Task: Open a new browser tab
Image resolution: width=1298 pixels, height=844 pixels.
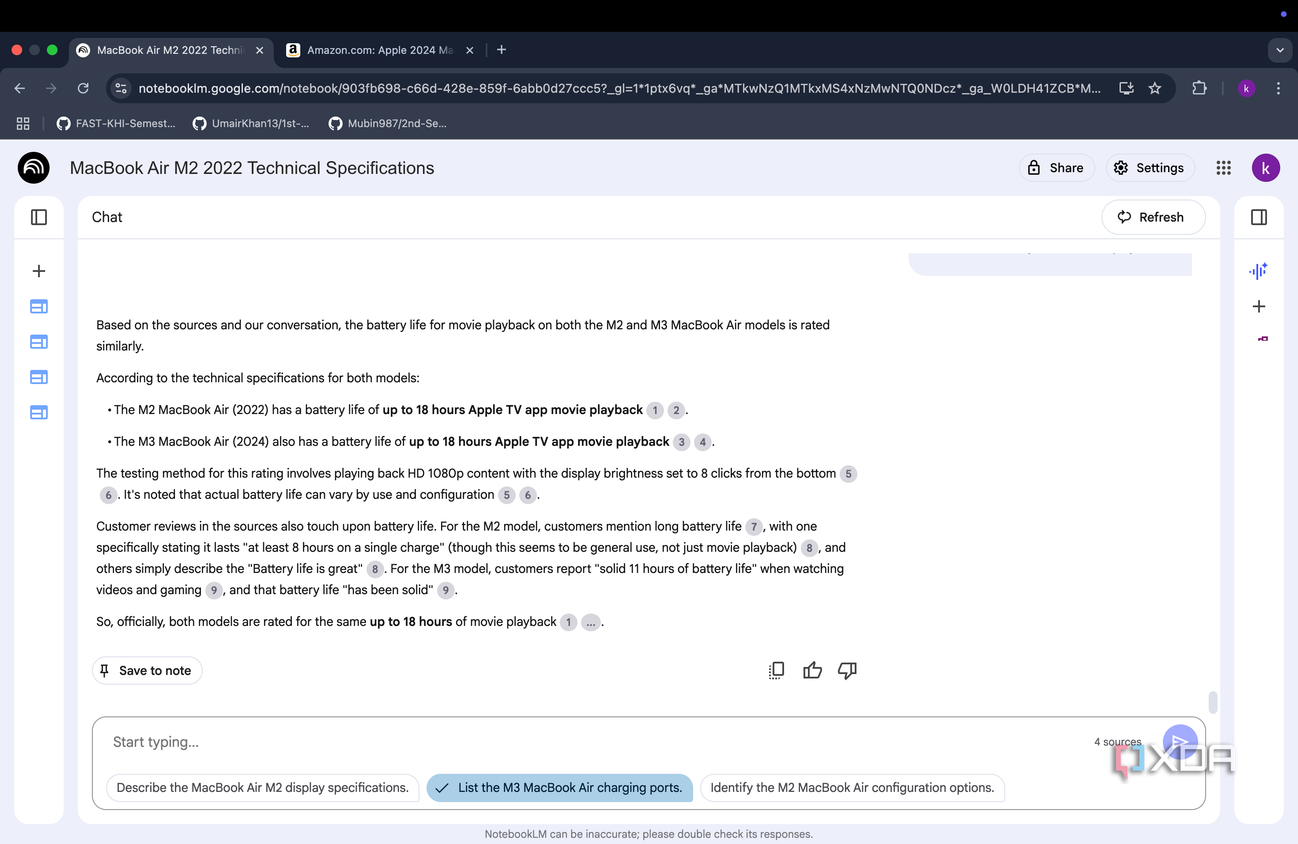Action: (501, 50)
